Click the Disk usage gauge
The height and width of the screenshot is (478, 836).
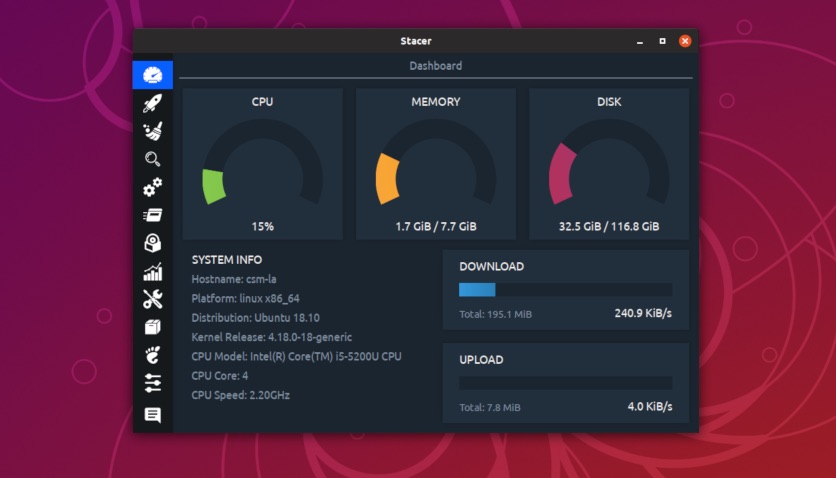click(609, 163)
